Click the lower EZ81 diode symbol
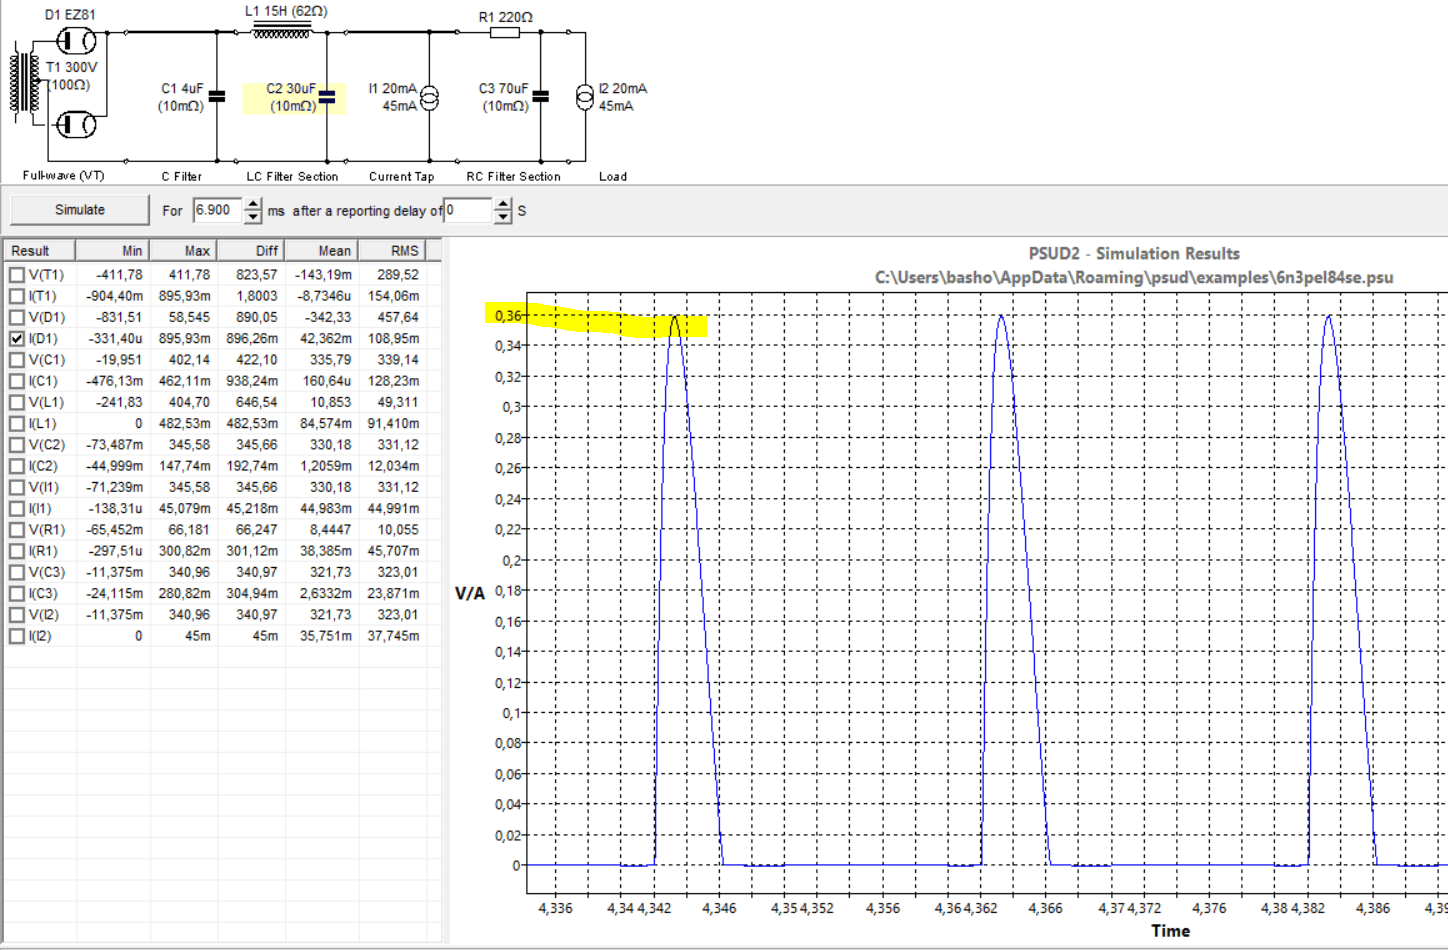 (76, 125)
